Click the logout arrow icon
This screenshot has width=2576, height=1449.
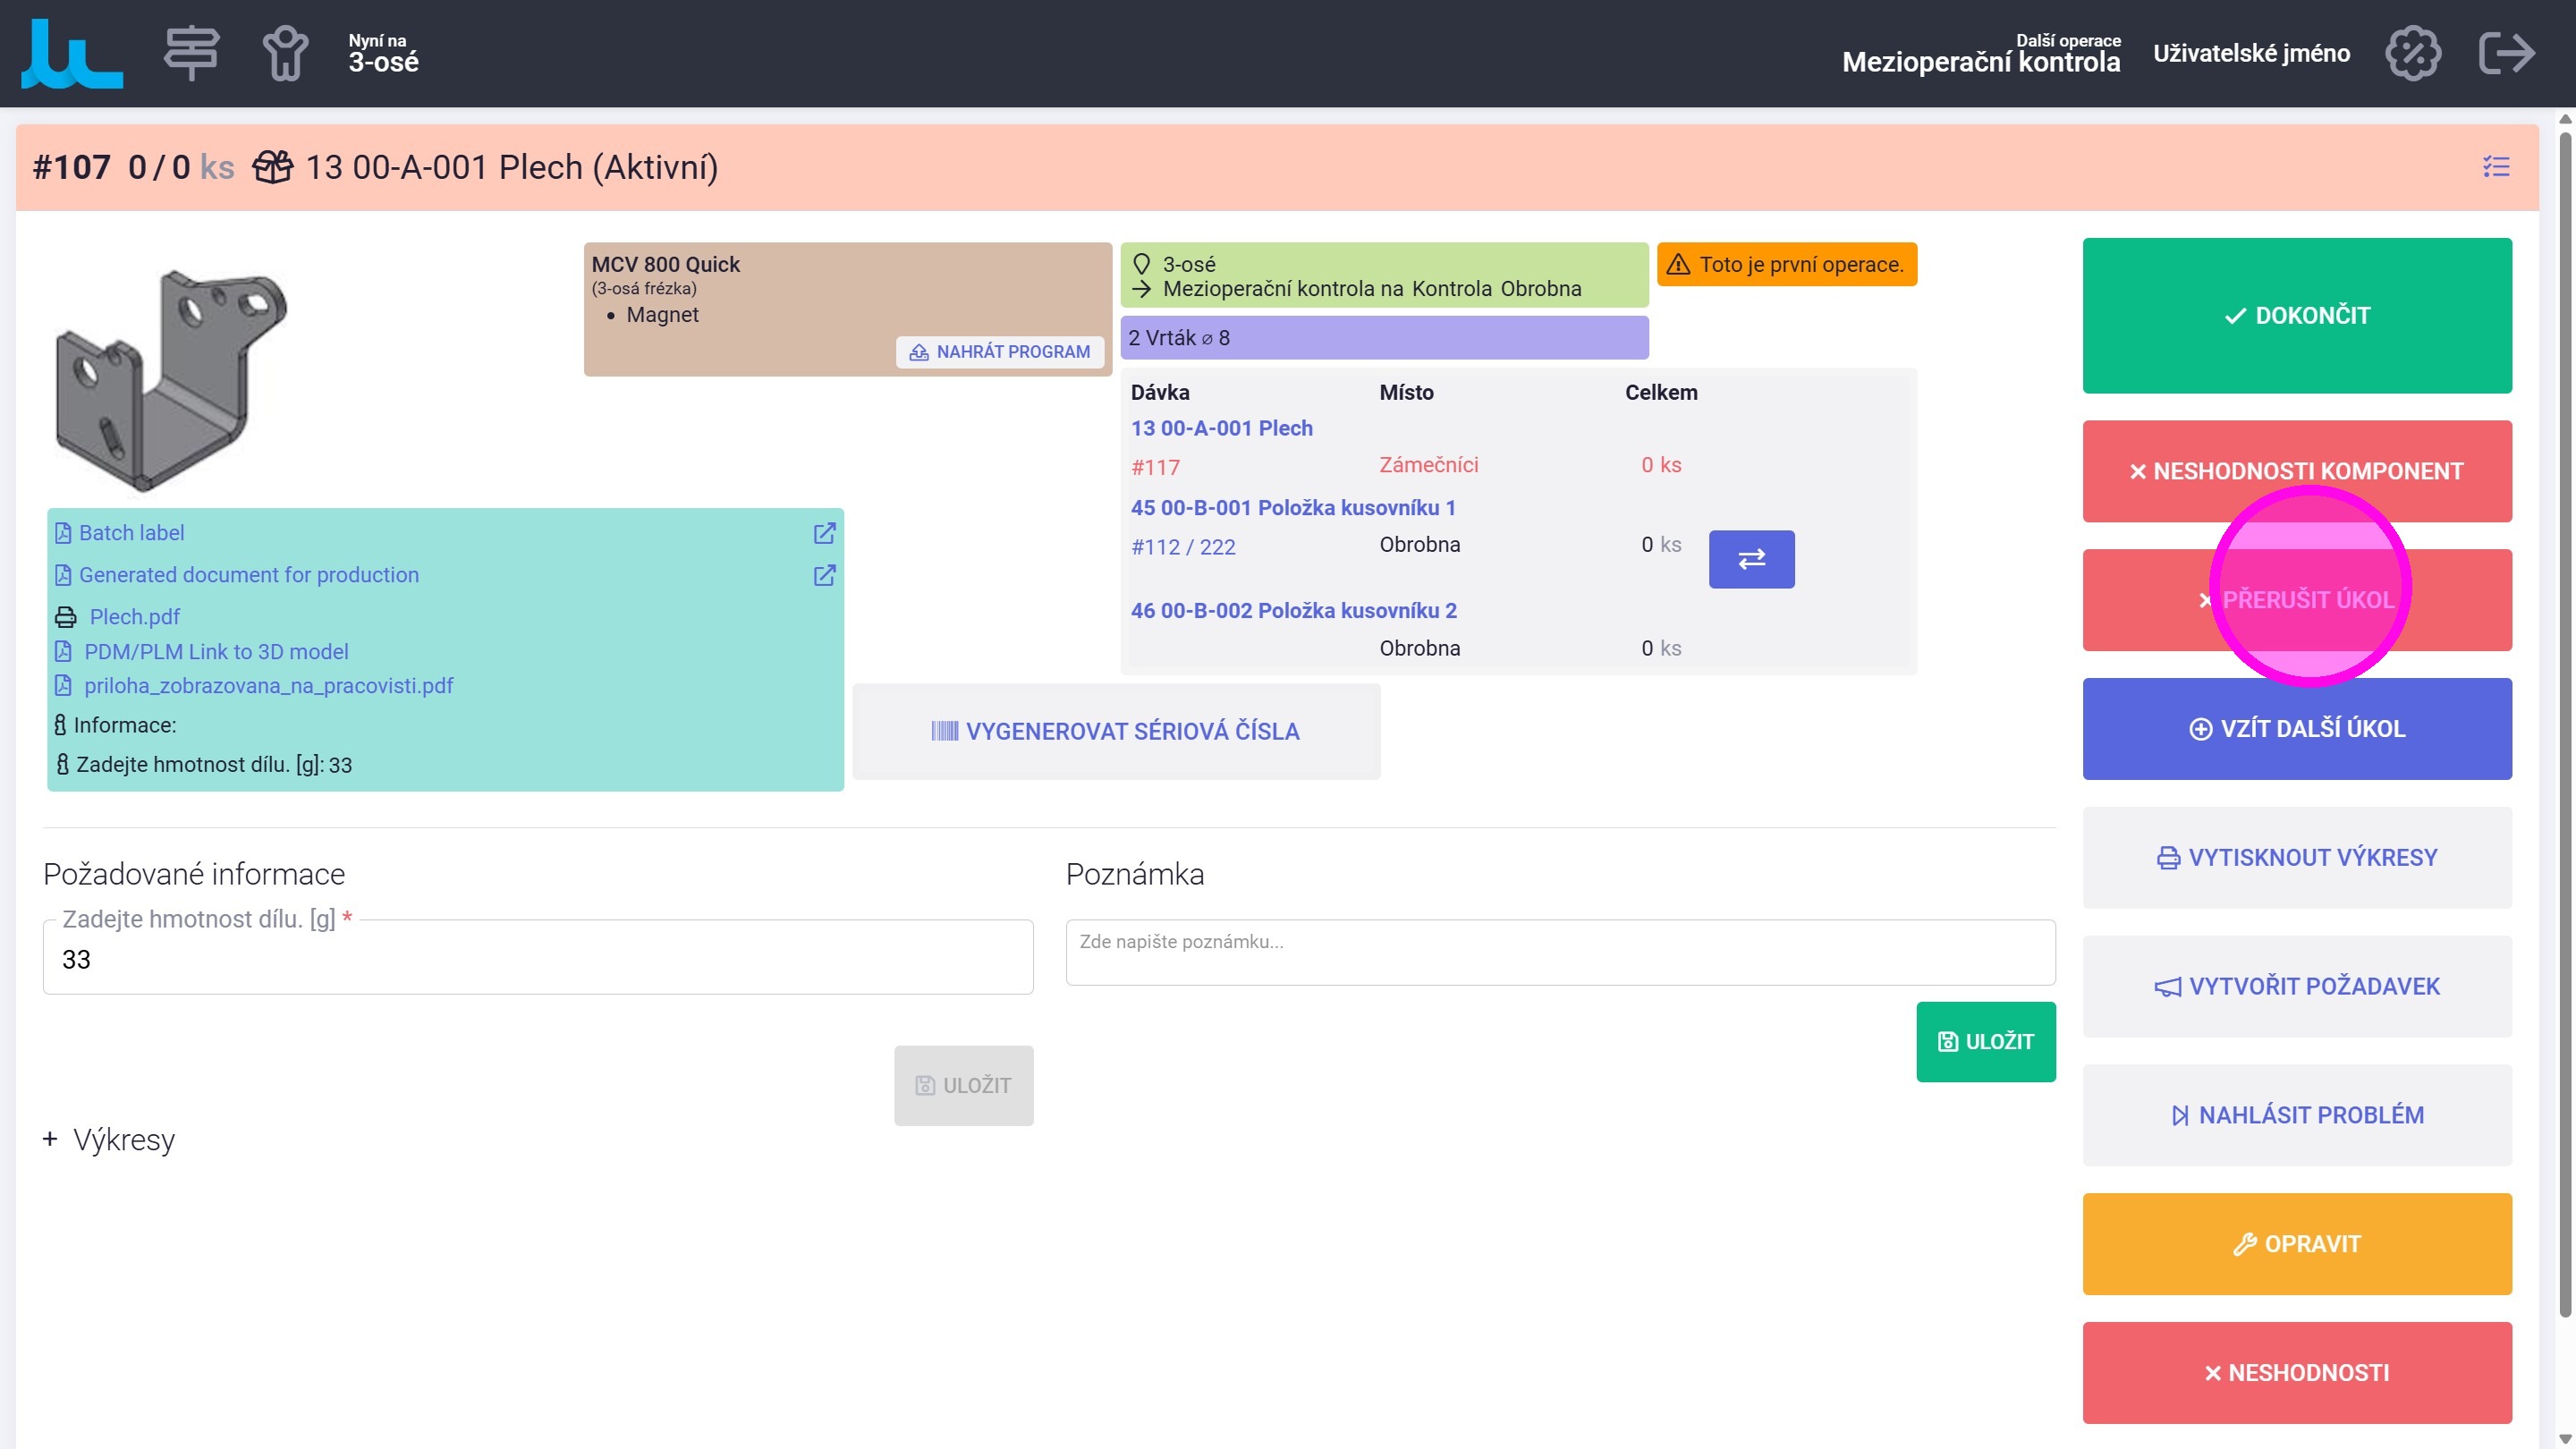click(2506, 53)
